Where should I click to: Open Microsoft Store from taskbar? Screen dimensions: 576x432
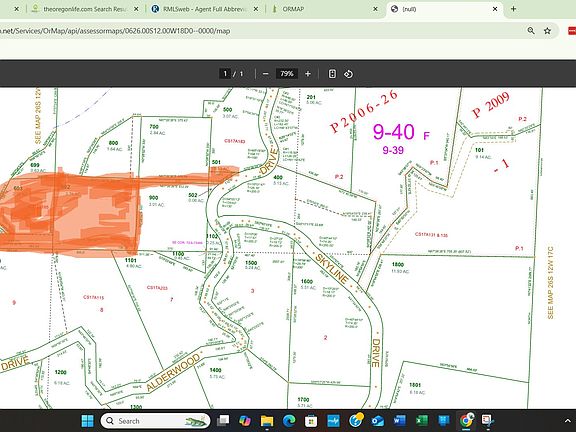click(x=311, y=421)
